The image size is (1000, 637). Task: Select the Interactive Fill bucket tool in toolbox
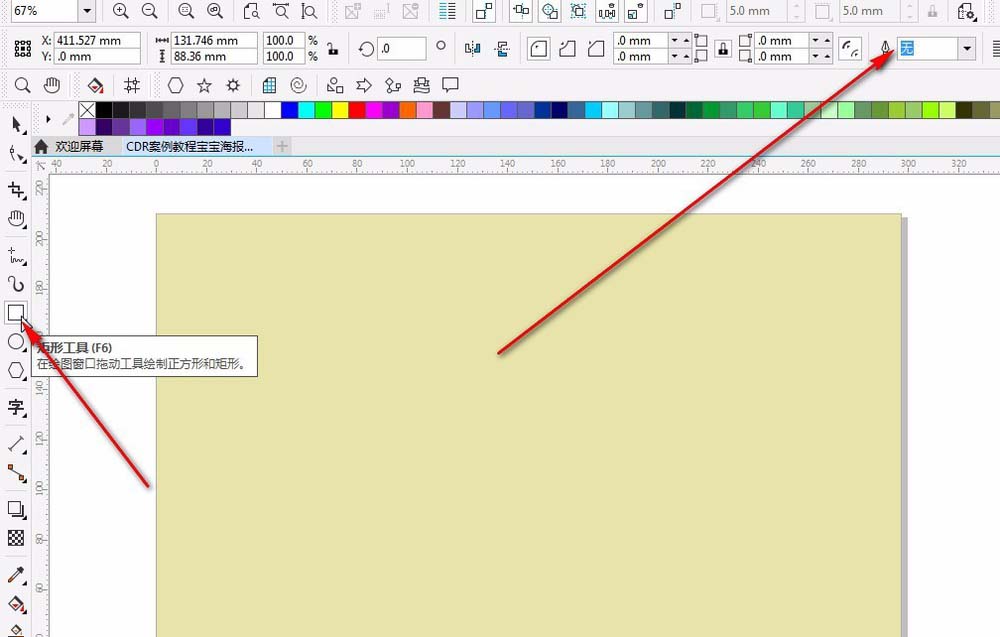(x=16, y=604)
